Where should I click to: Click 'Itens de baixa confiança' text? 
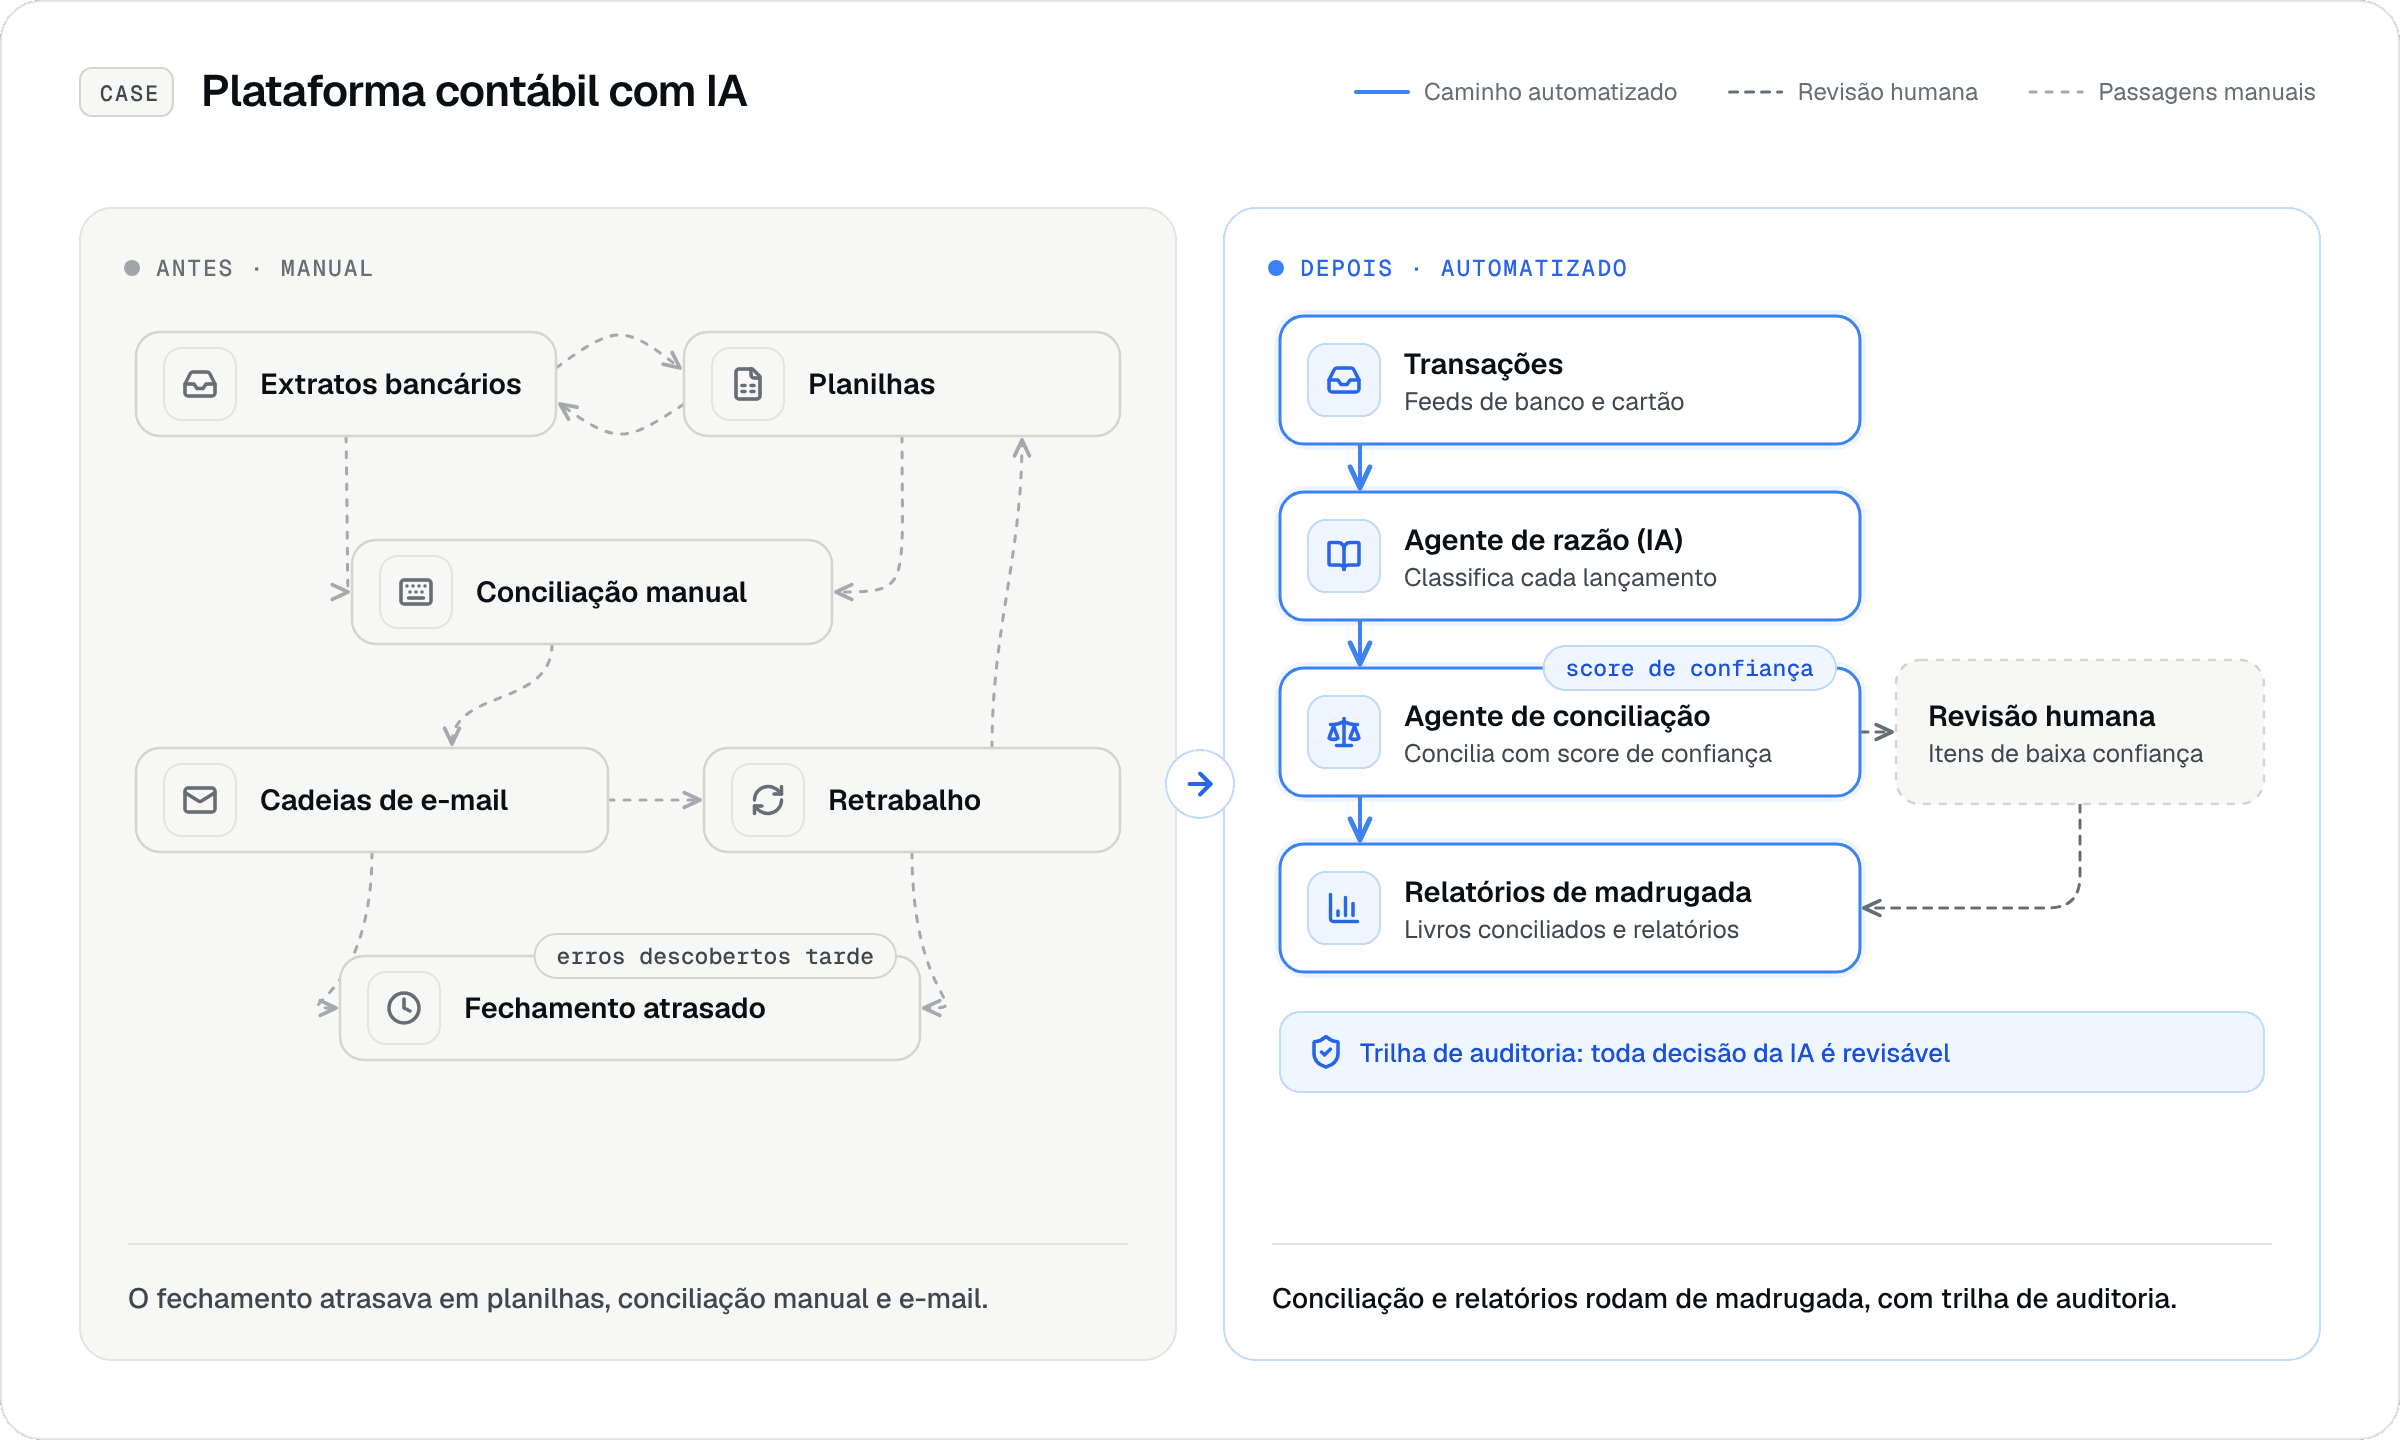coord(2065,753)
